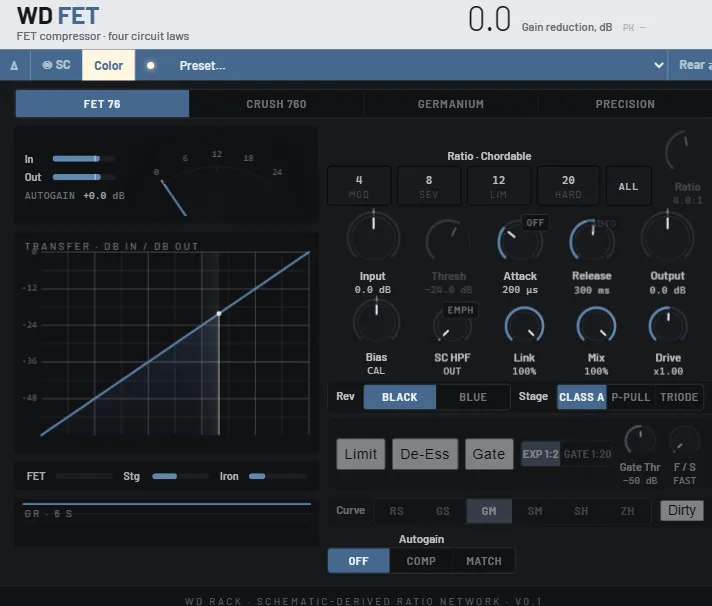Click the GR 6 S history graph
The height and width of the screenshot is (606, 712).
coord(167,522)
